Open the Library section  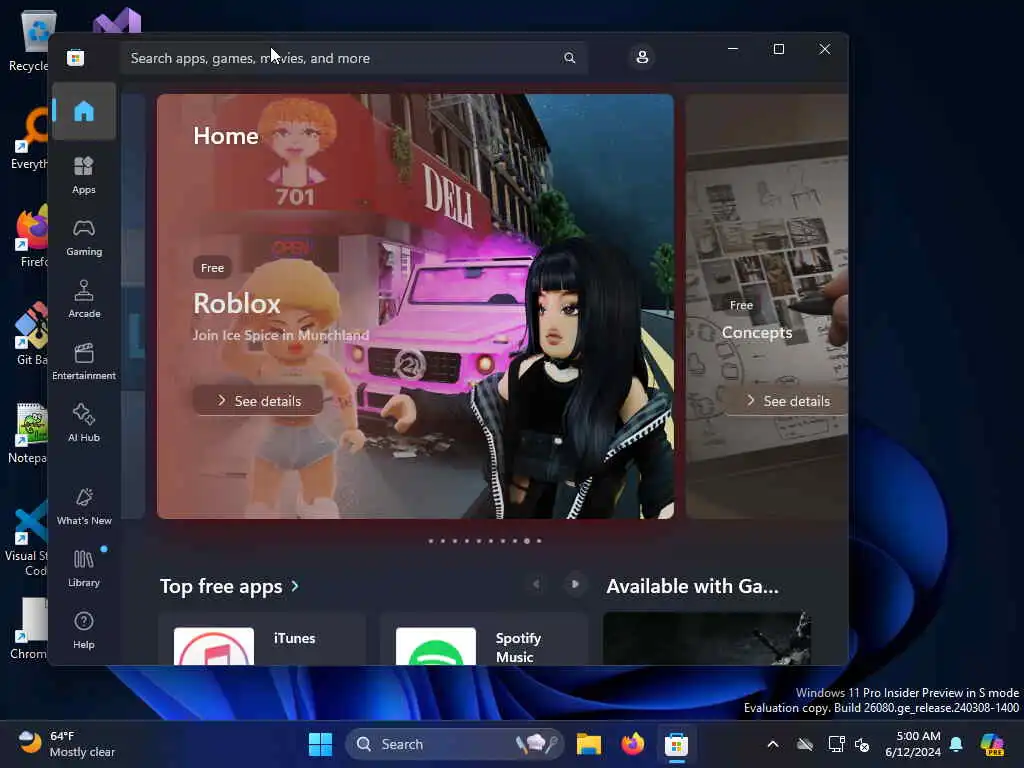[x=84, y=568]
